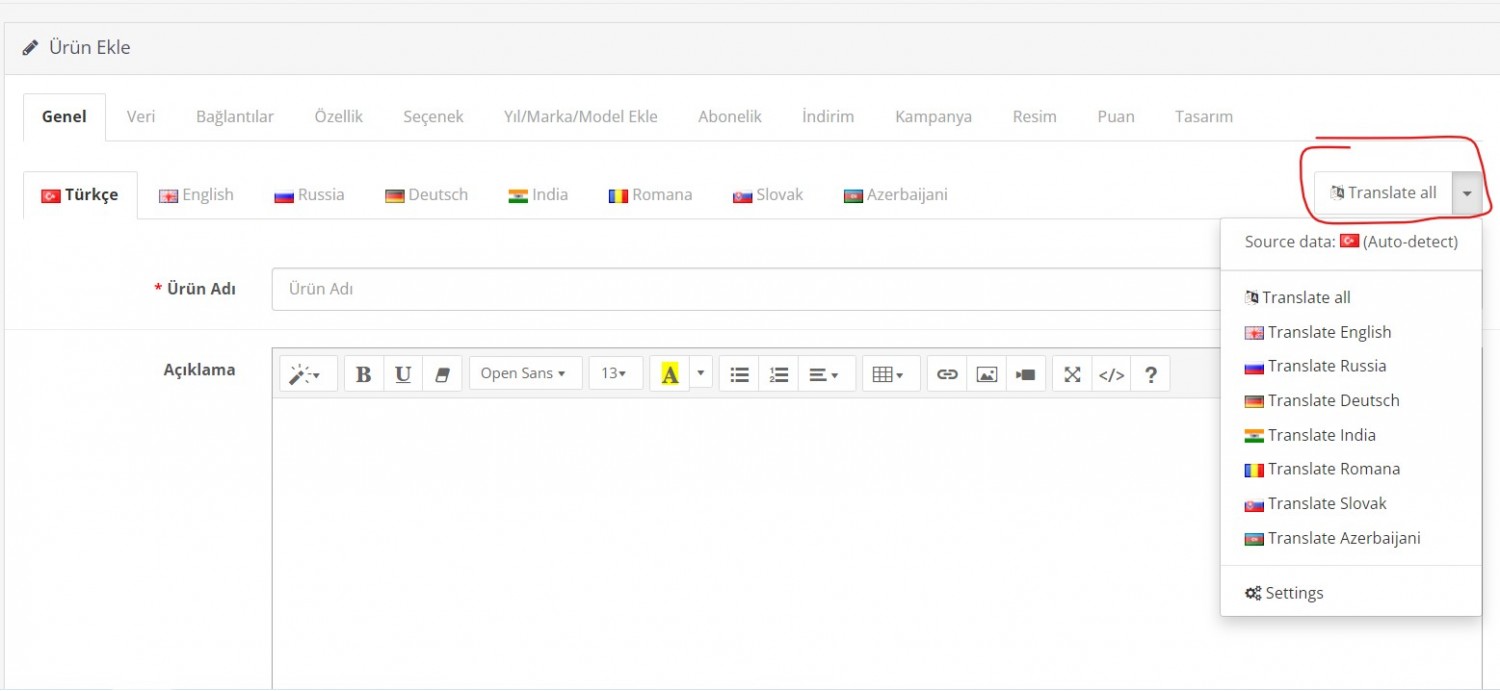
Task: Toggle code view in the editor
Action: (x=1111, y=374)
